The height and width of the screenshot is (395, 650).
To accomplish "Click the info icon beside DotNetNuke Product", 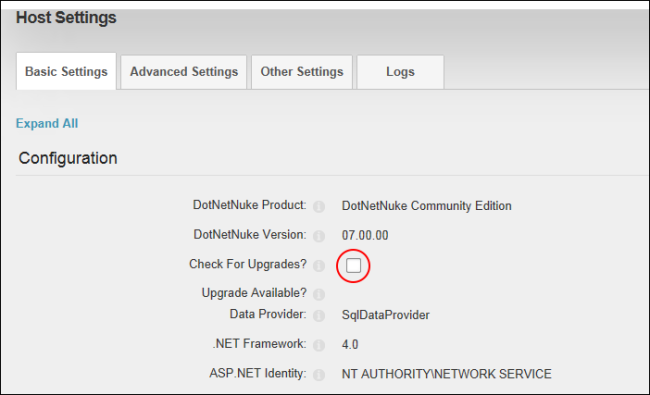I will pos(319,206).
